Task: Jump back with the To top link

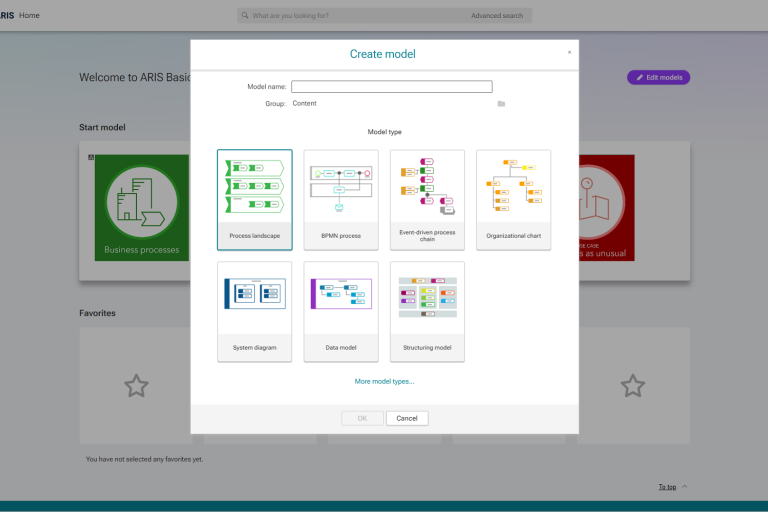Action: click(x=667, y=487)
